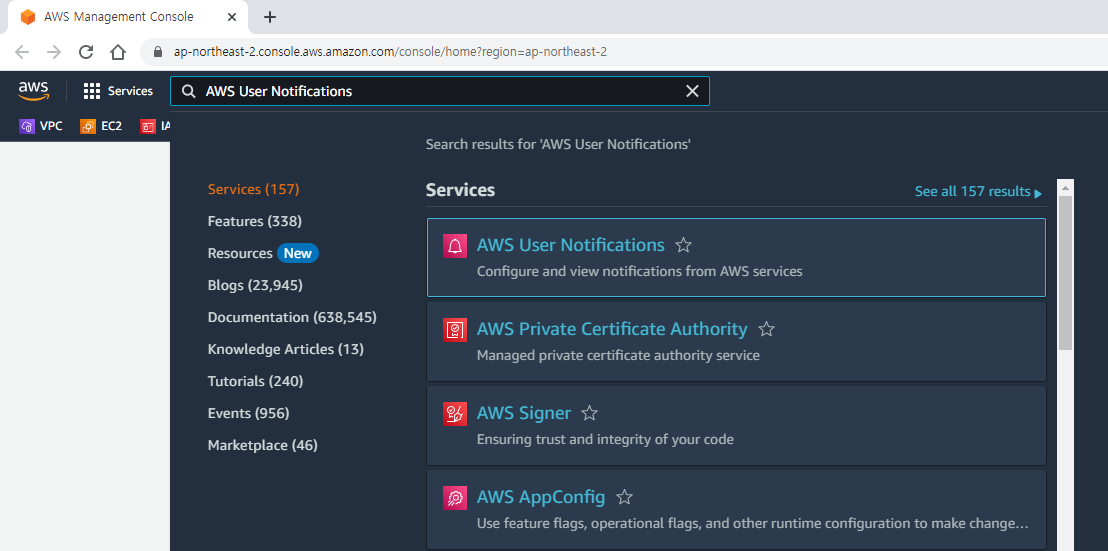1108x551 pixels.
Task: Click the AWS Private Certificate Authority icon
Action: tap(455, 330)
